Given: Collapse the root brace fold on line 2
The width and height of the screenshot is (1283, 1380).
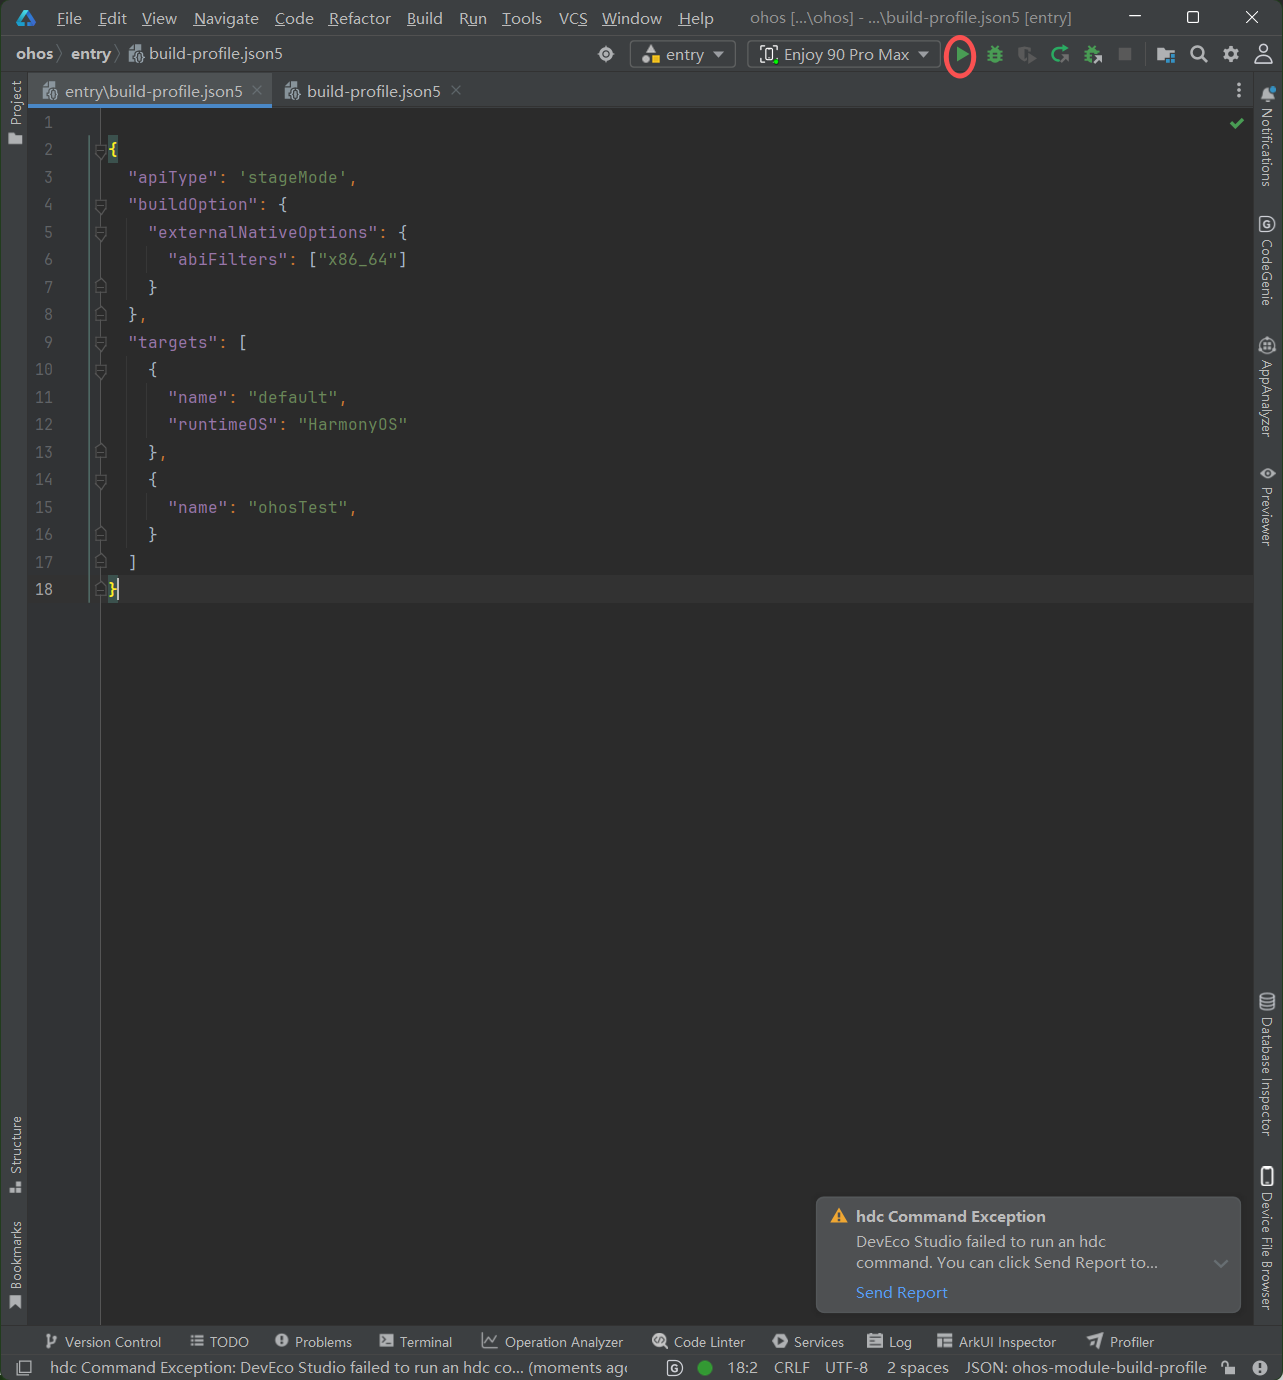Looking at the screenshot, I should [x=100, y=150].
